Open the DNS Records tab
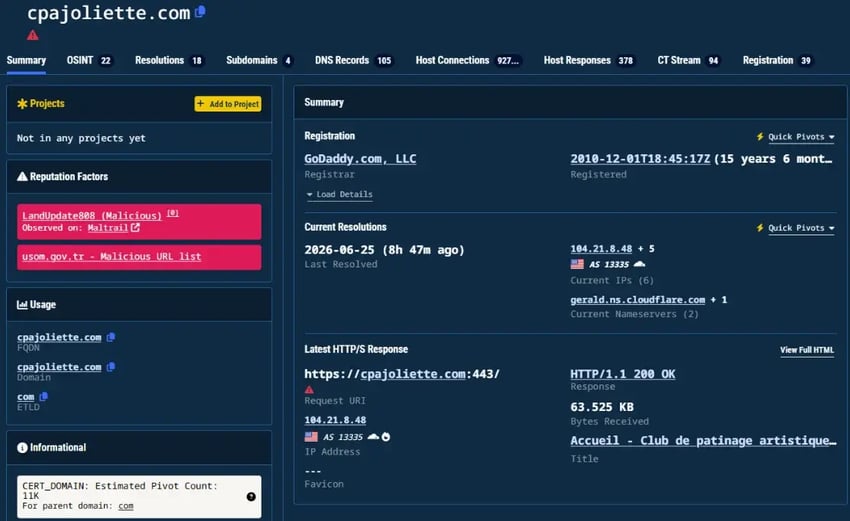Viewport: 850px width, 521px height. [353, 60]
